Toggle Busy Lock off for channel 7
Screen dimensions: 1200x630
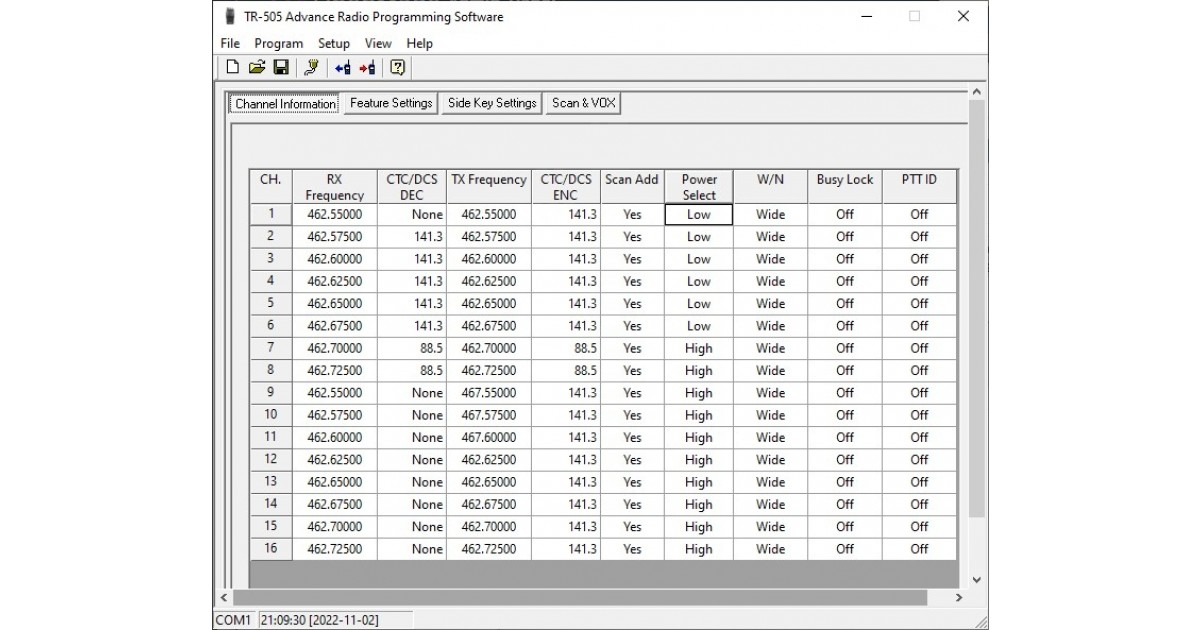click(x=844, y=348)
